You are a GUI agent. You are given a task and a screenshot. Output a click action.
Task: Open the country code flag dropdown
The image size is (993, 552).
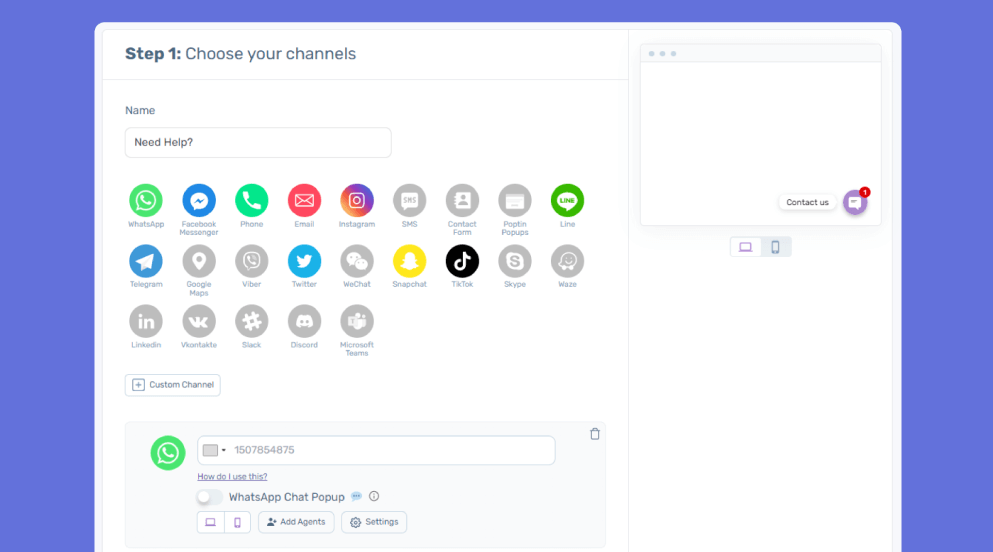[x=214, y=450]
